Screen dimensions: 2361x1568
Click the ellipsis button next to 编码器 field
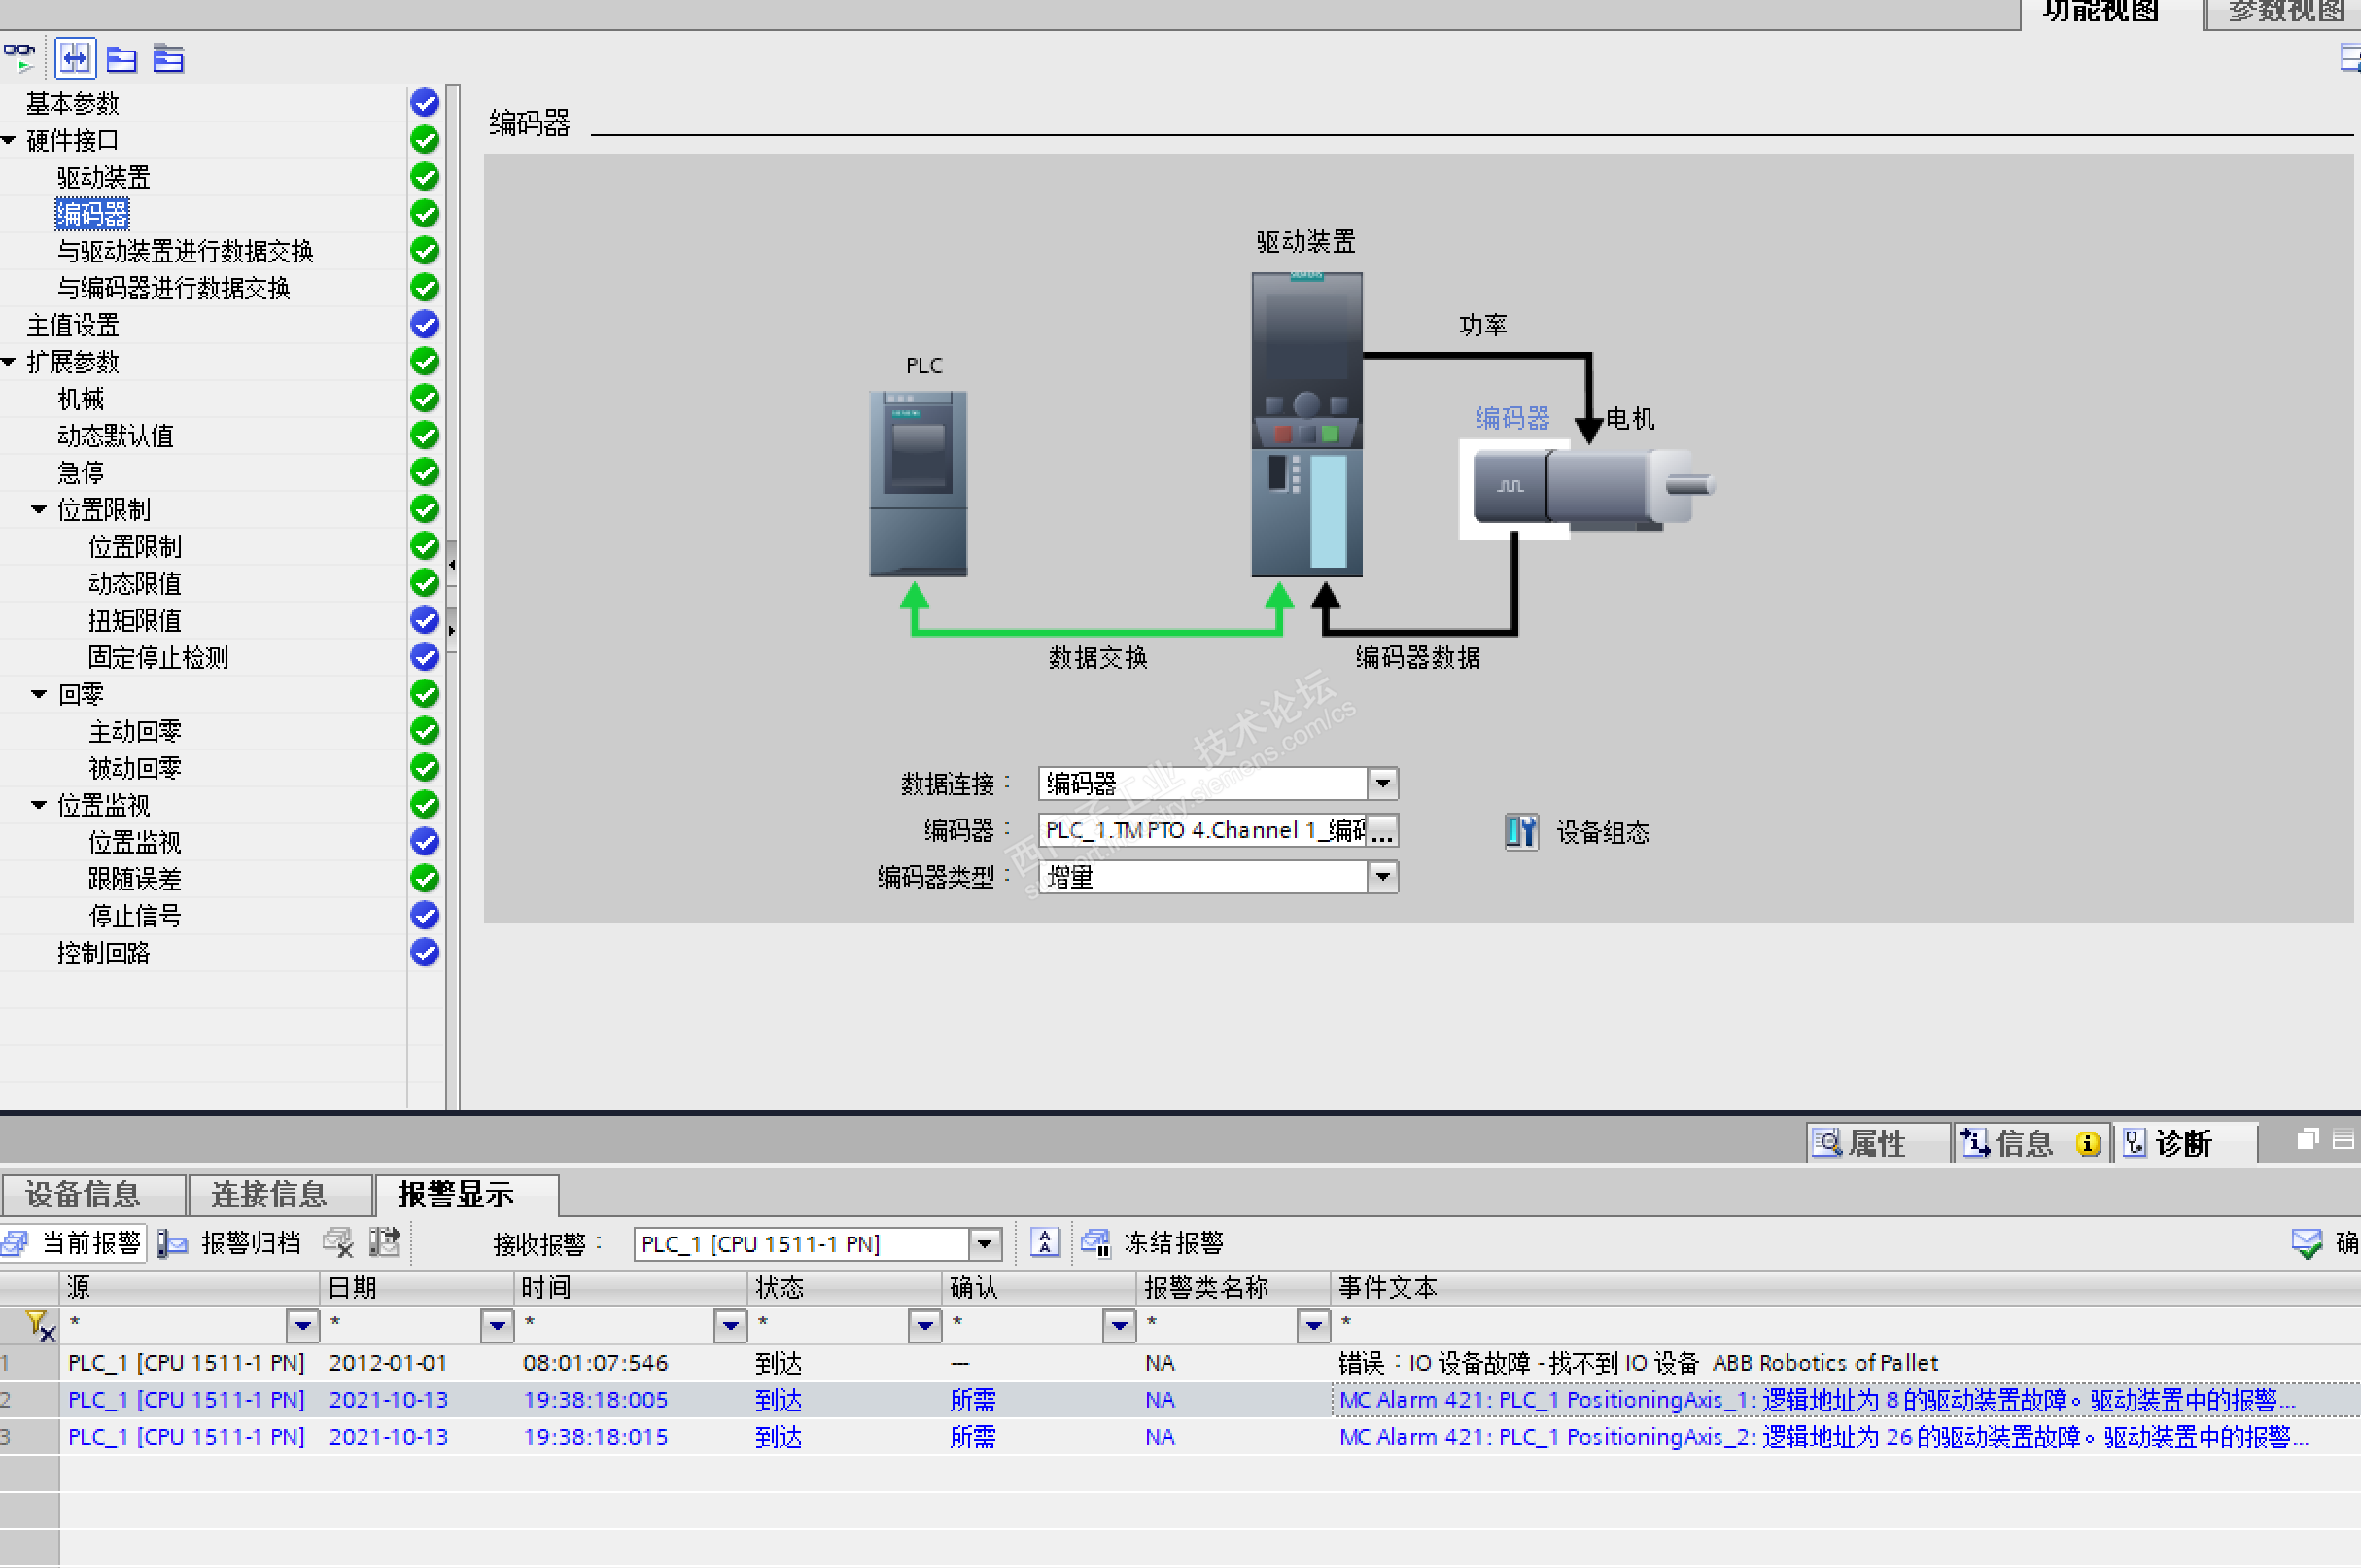click(1383, 831)
